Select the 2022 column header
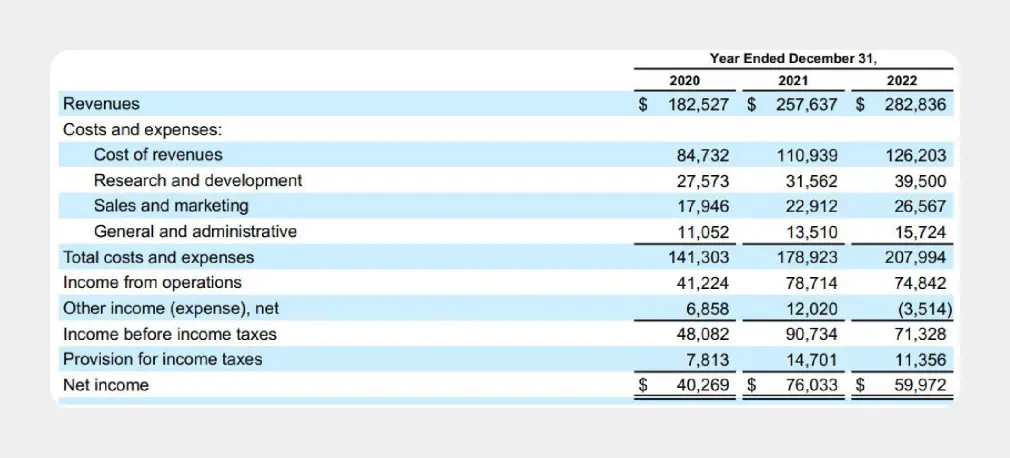 tap(901, 81)
